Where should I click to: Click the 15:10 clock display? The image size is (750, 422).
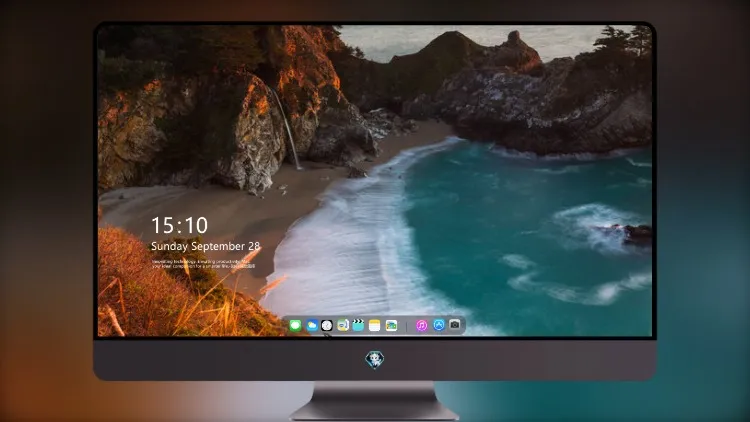click(x=179, y=225)
